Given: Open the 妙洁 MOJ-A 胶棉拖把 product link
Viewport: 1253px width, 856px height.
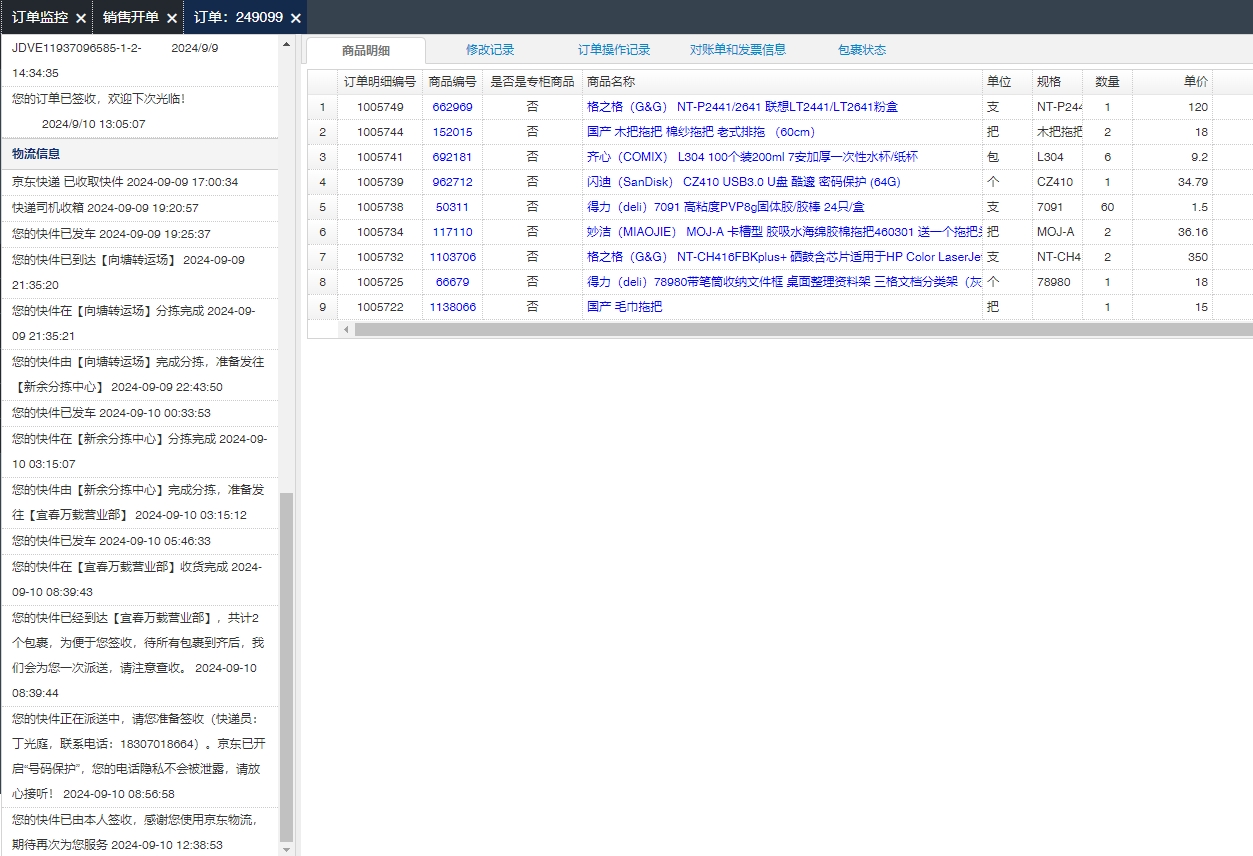Looking at the screenshot, I should pos(784,232).
